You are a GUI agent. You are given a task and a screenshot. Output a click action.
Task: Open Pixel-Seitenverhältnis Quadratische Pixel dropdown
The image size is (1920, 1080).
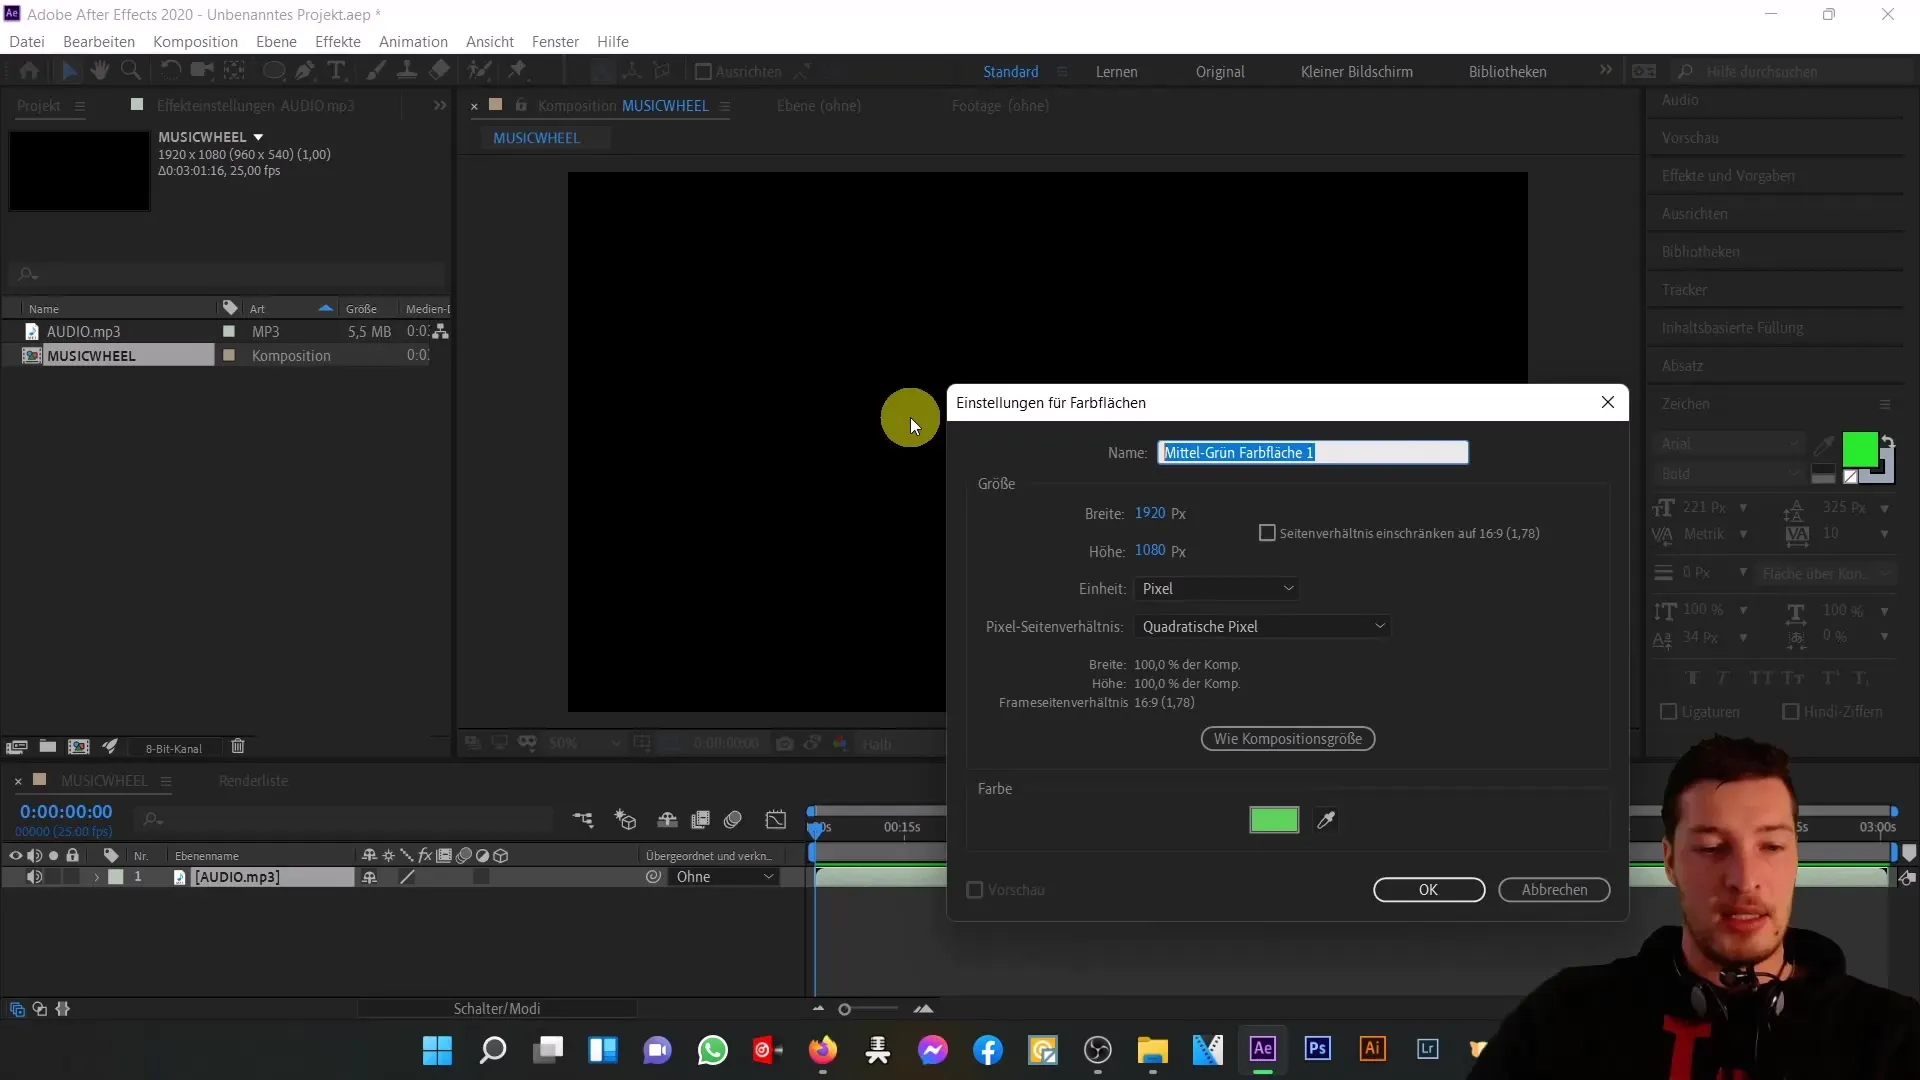[1263, 627]
